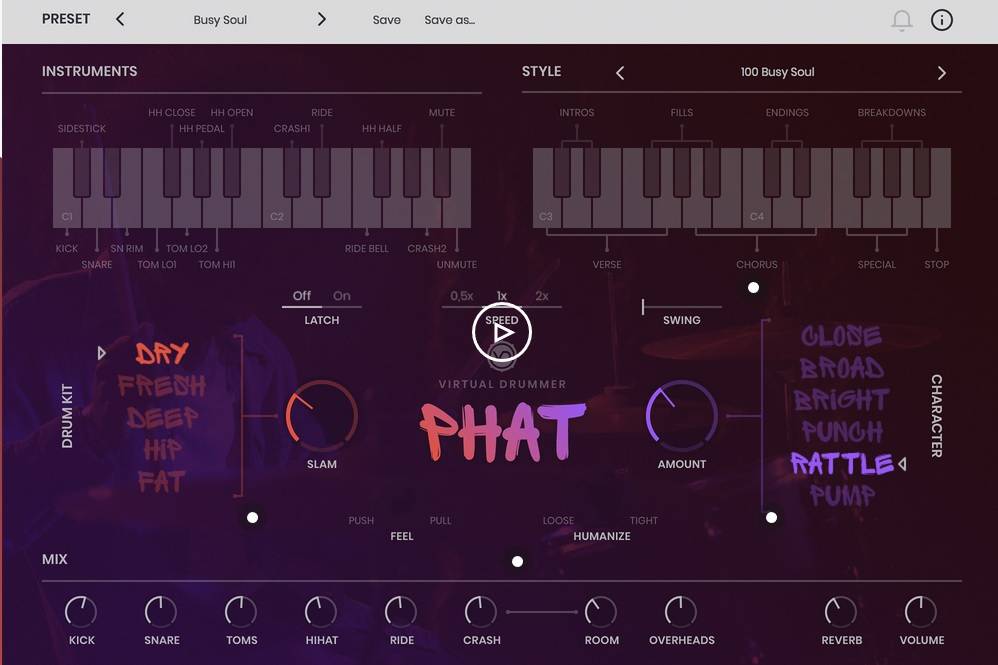Image resolution: width=998 pixels, height=665 pixels.
Task: Open the Busy Soul preset name list
Action: pos(220,20)
